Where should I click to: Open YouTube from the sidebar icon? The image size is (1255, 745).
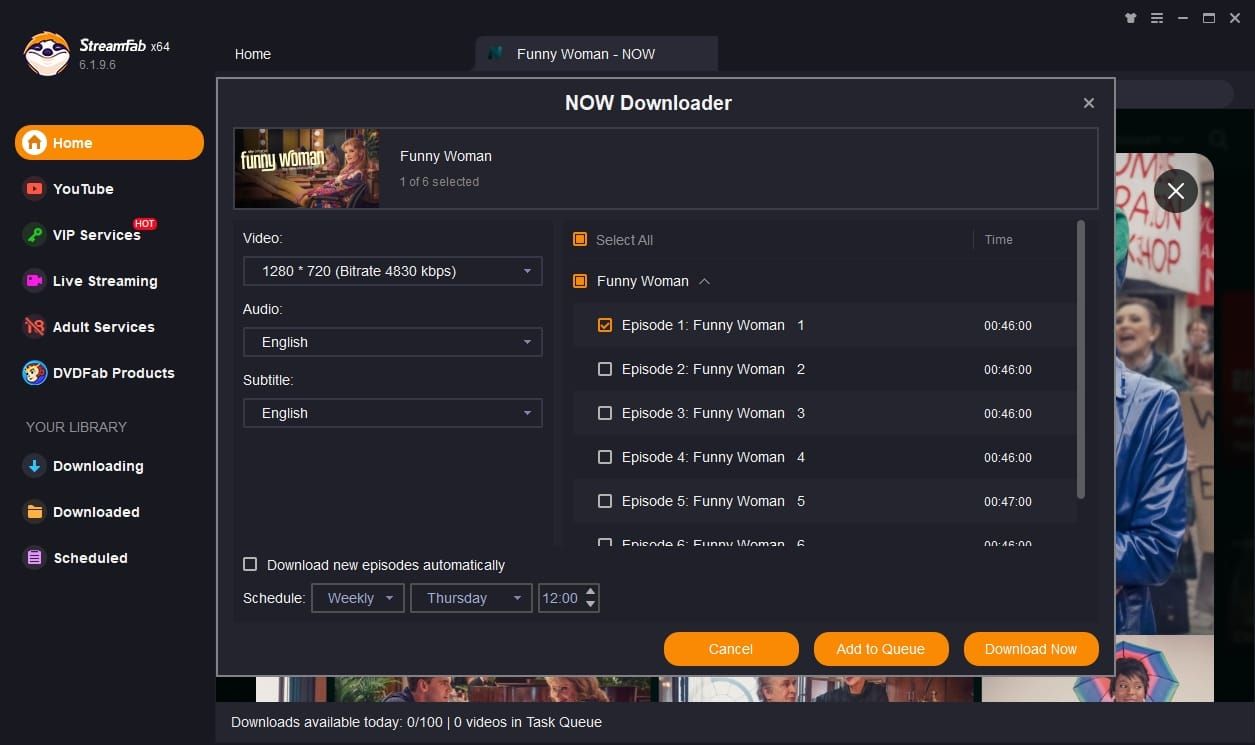pos(35,189)
